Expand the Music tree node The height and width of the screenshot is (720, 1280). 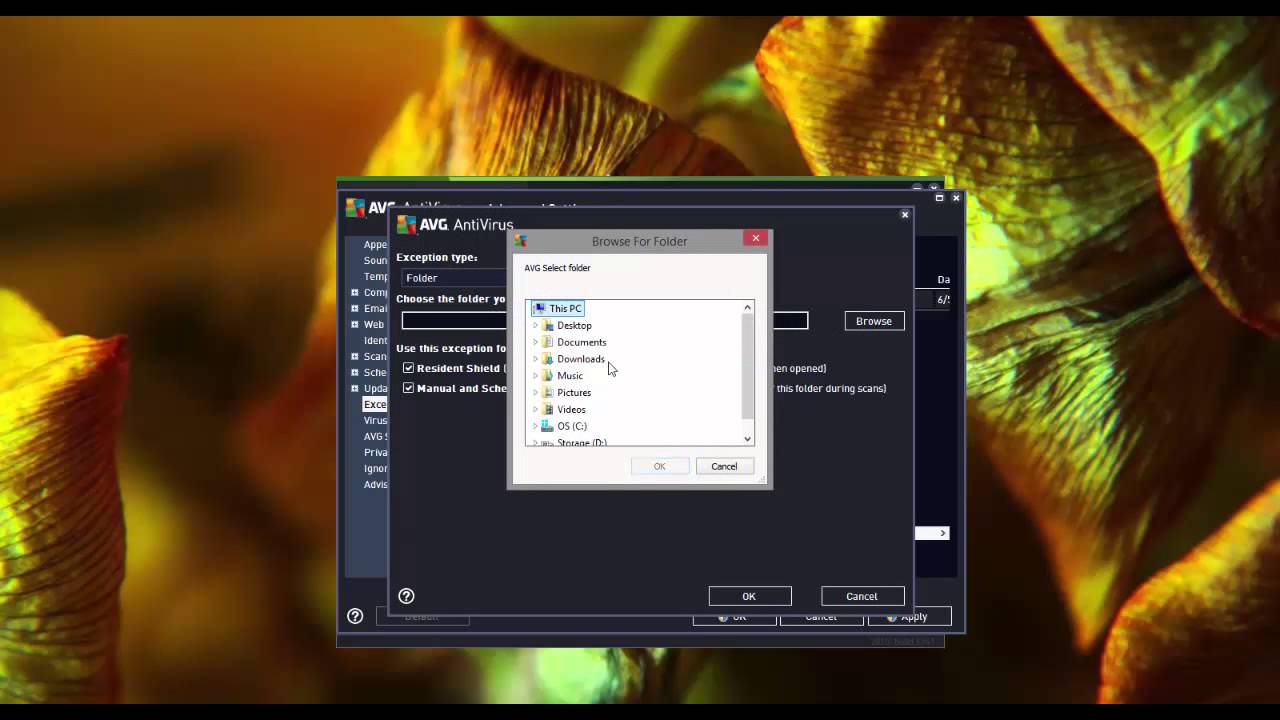point(535,376)
